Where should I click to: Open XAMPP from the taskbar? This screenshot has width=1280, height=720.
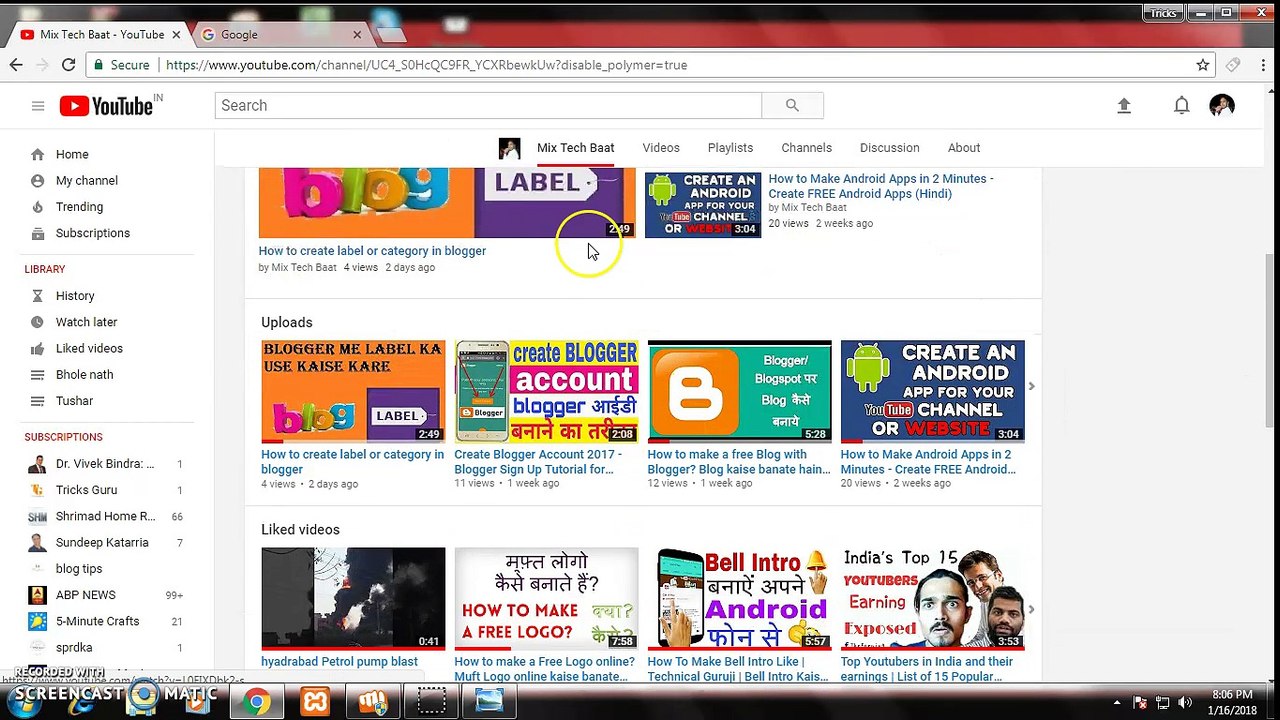point(315,702)
